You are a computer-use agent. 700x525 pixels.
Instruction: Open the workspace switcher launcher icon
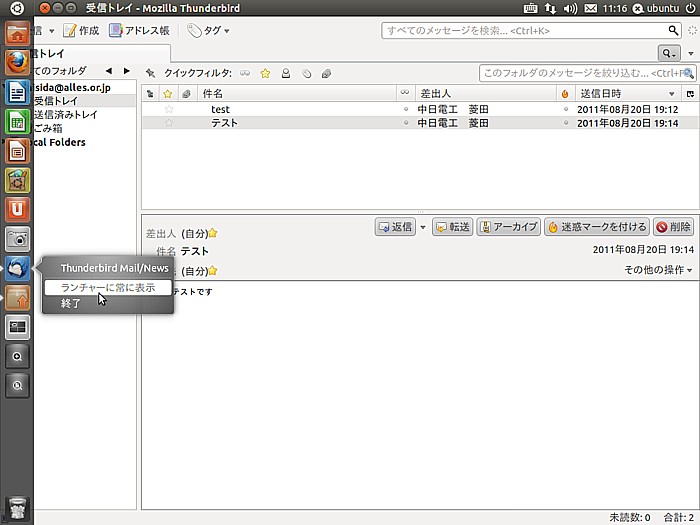[17, 328]
